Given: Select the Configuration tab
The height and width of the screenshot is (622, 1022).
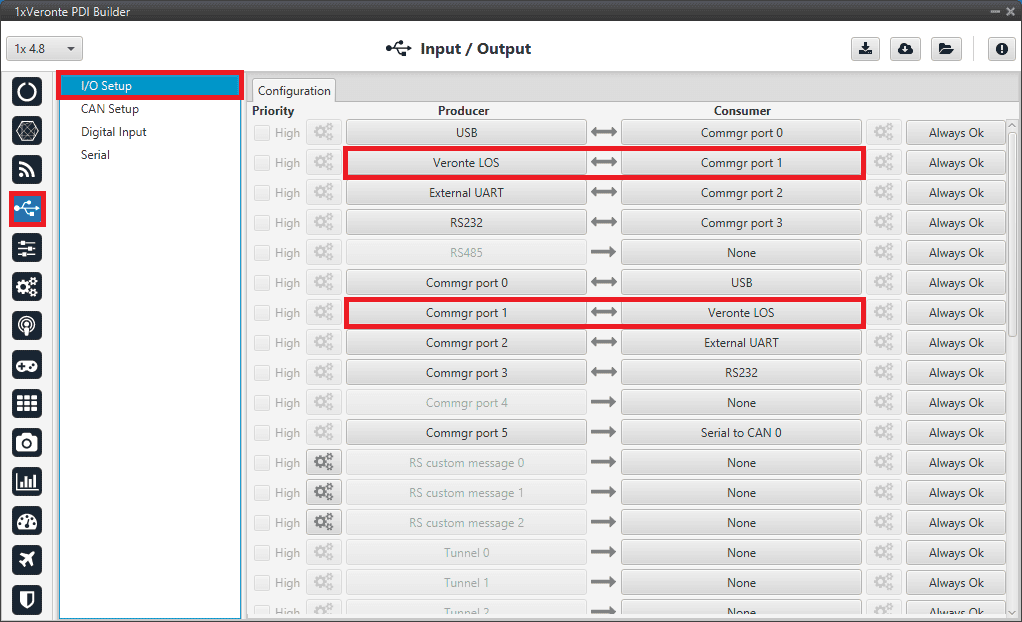Looking at the screenshot, I should pos(294,91).
